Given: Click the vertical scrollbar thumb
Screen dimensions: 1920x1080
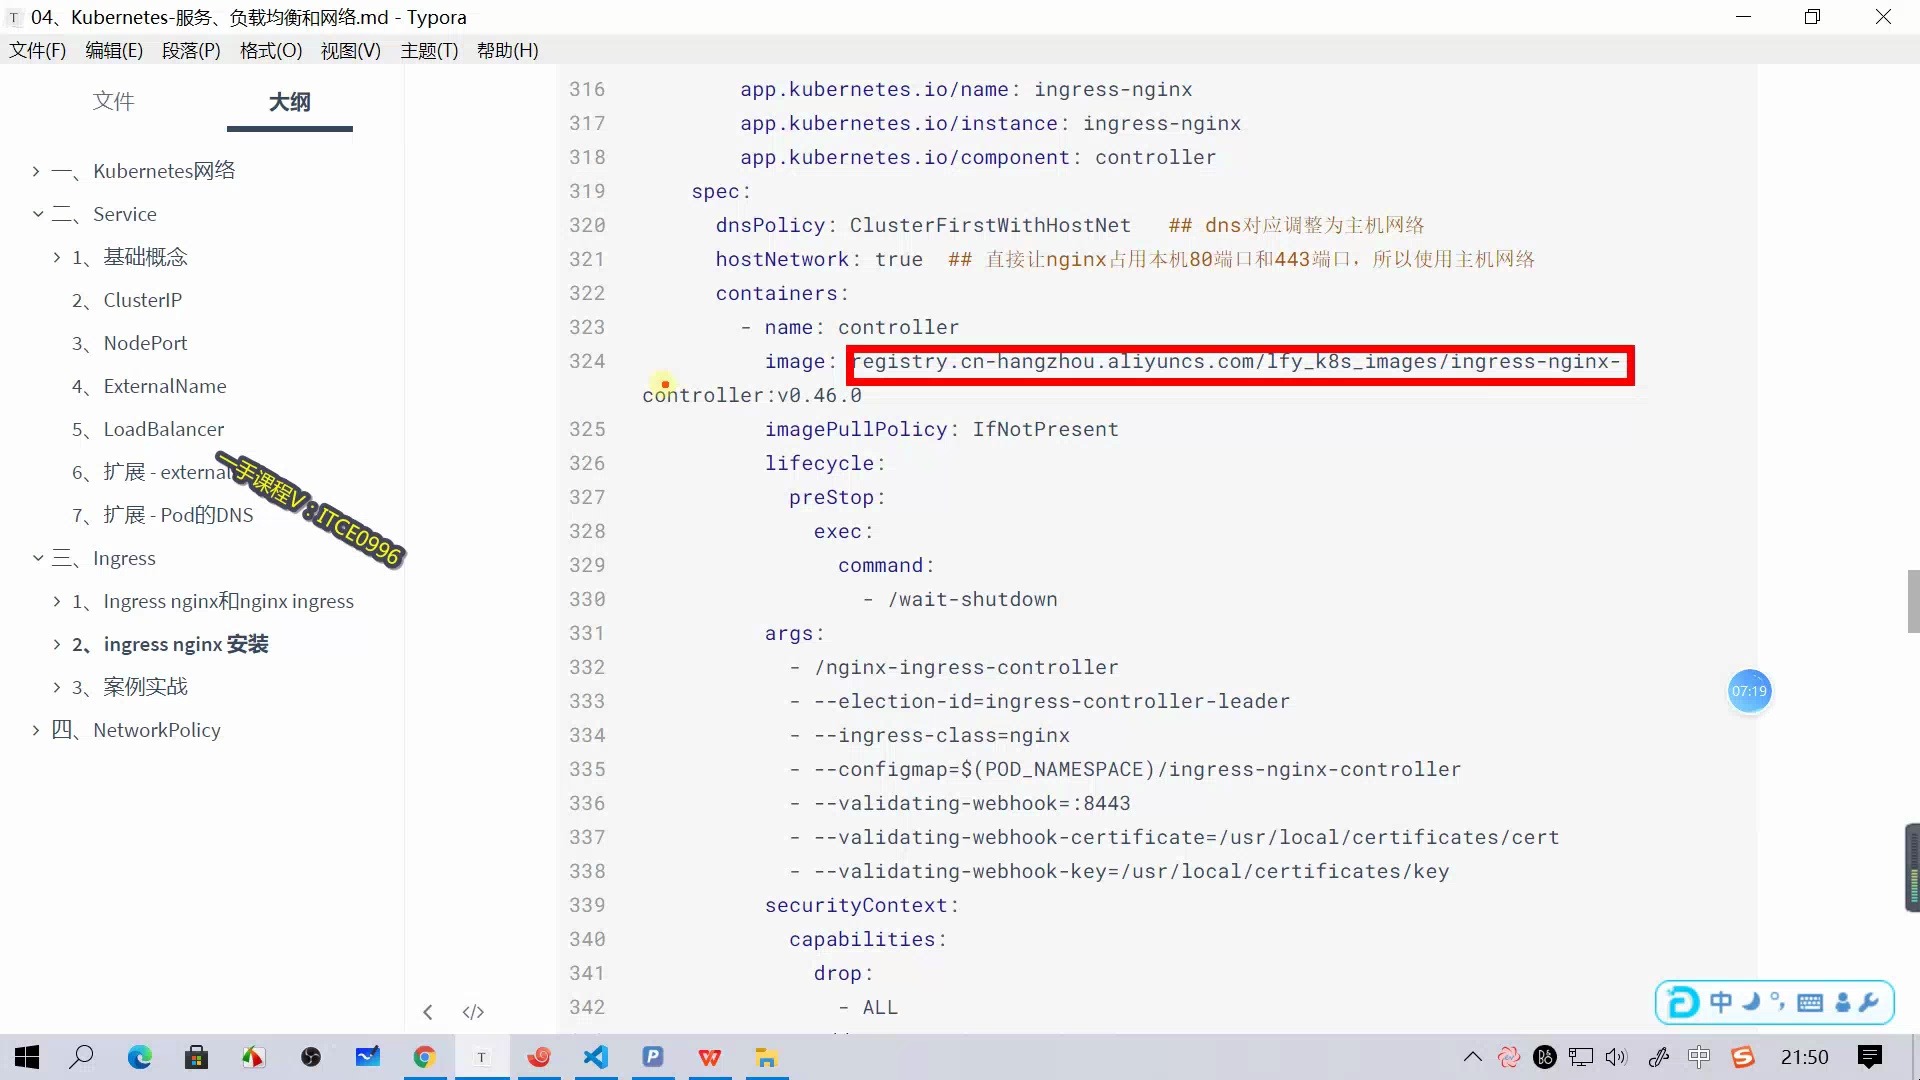Looking at the screenshot, I should (1912, 600).
